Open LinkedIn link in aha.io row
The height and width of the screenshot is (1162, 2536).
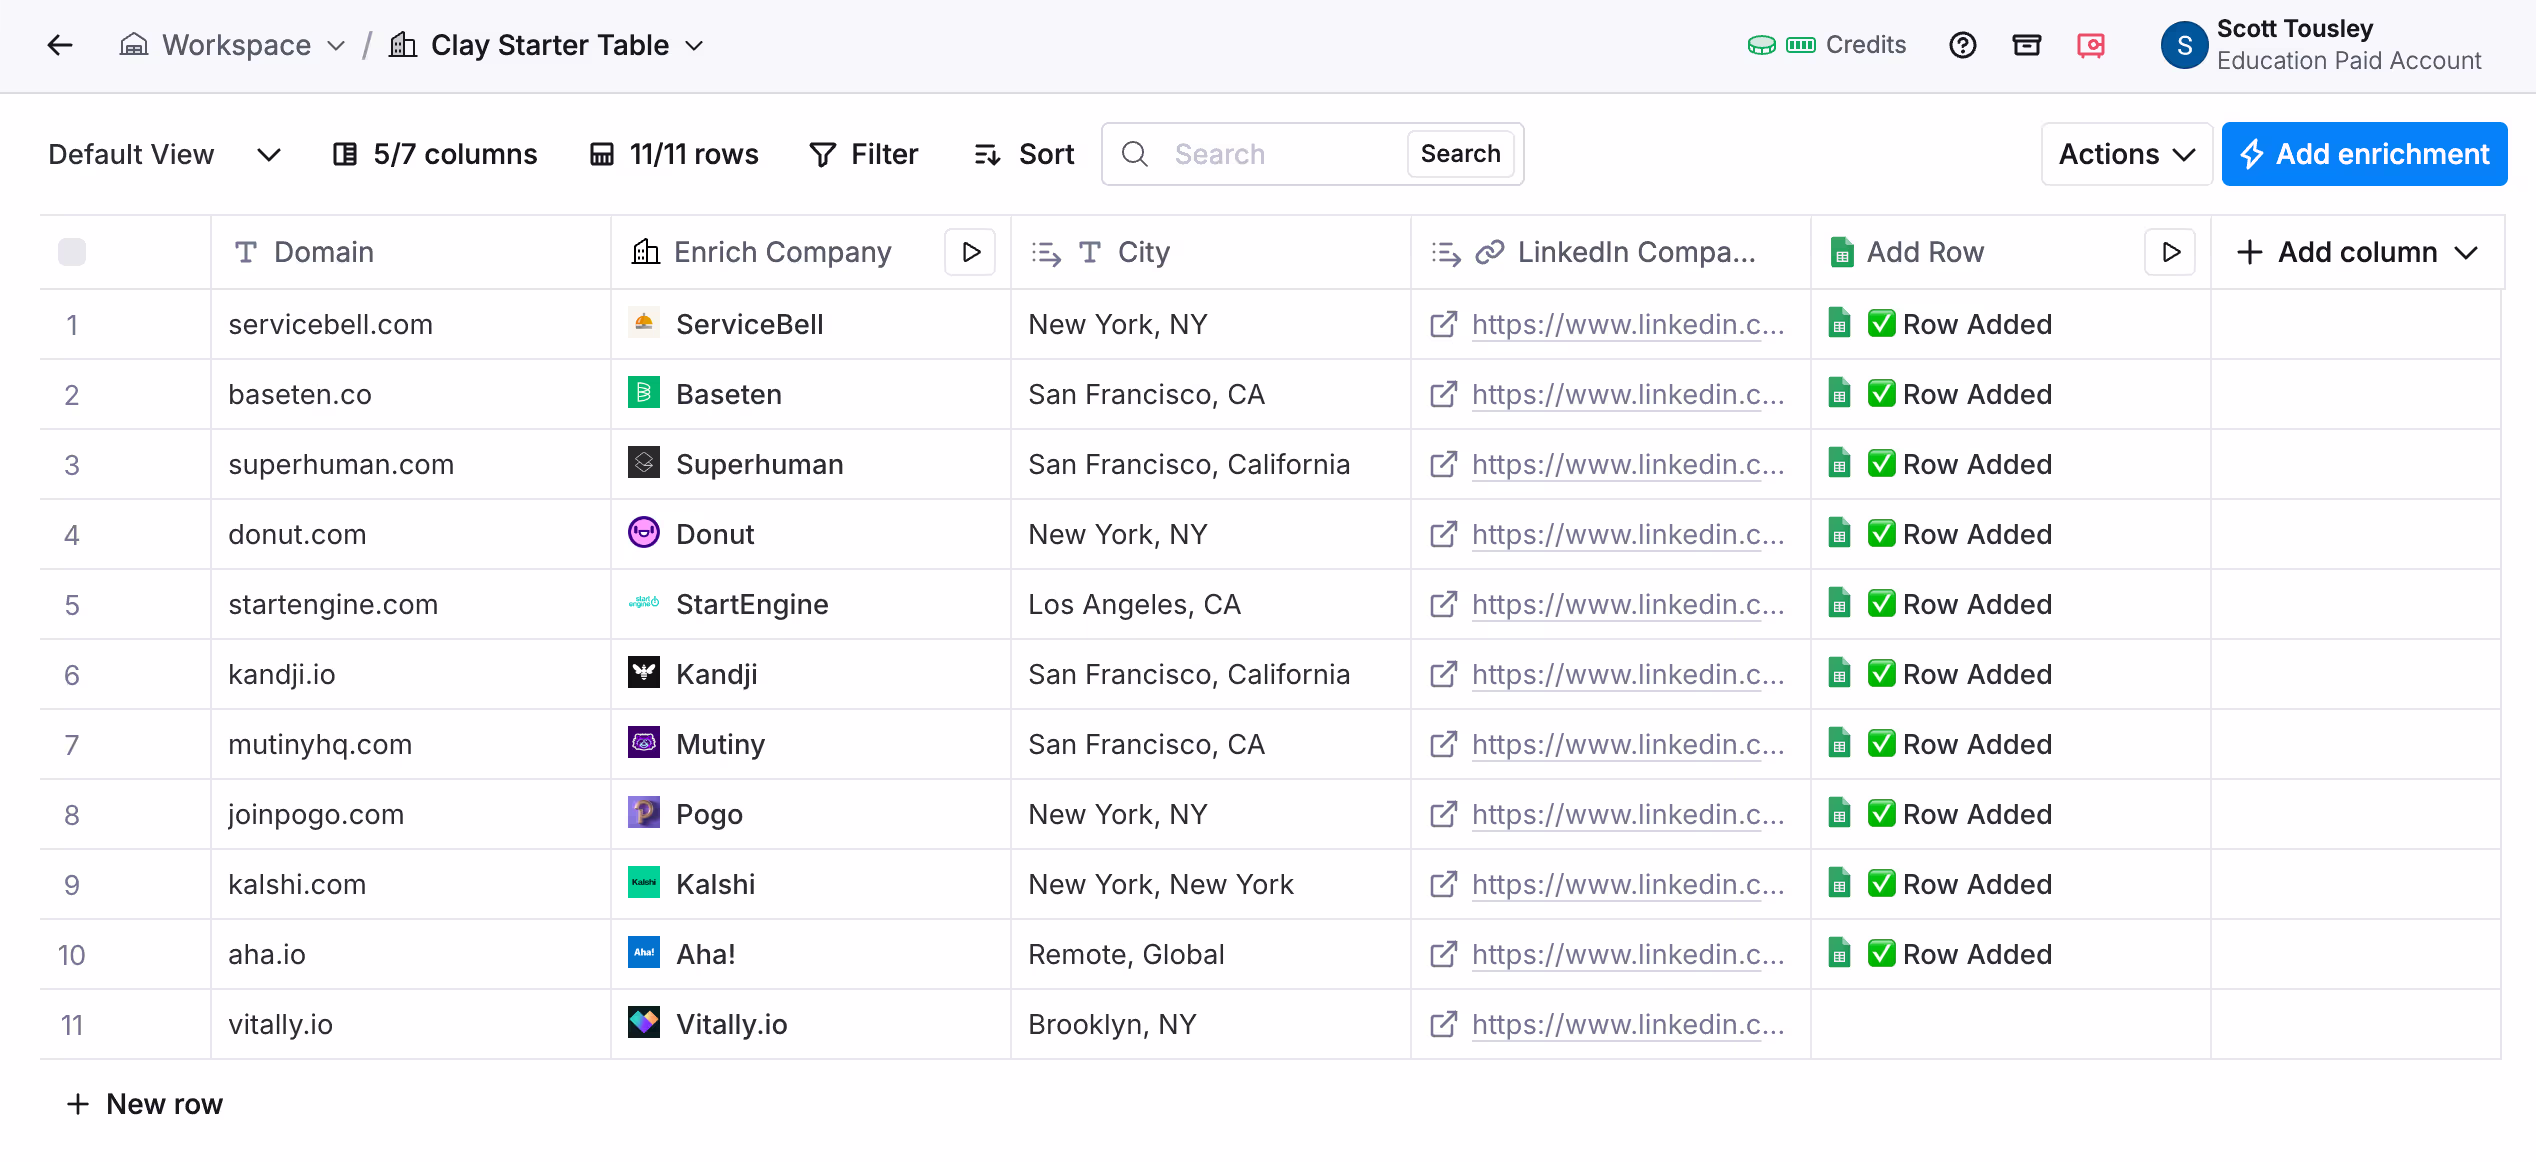coord(1628,954)
